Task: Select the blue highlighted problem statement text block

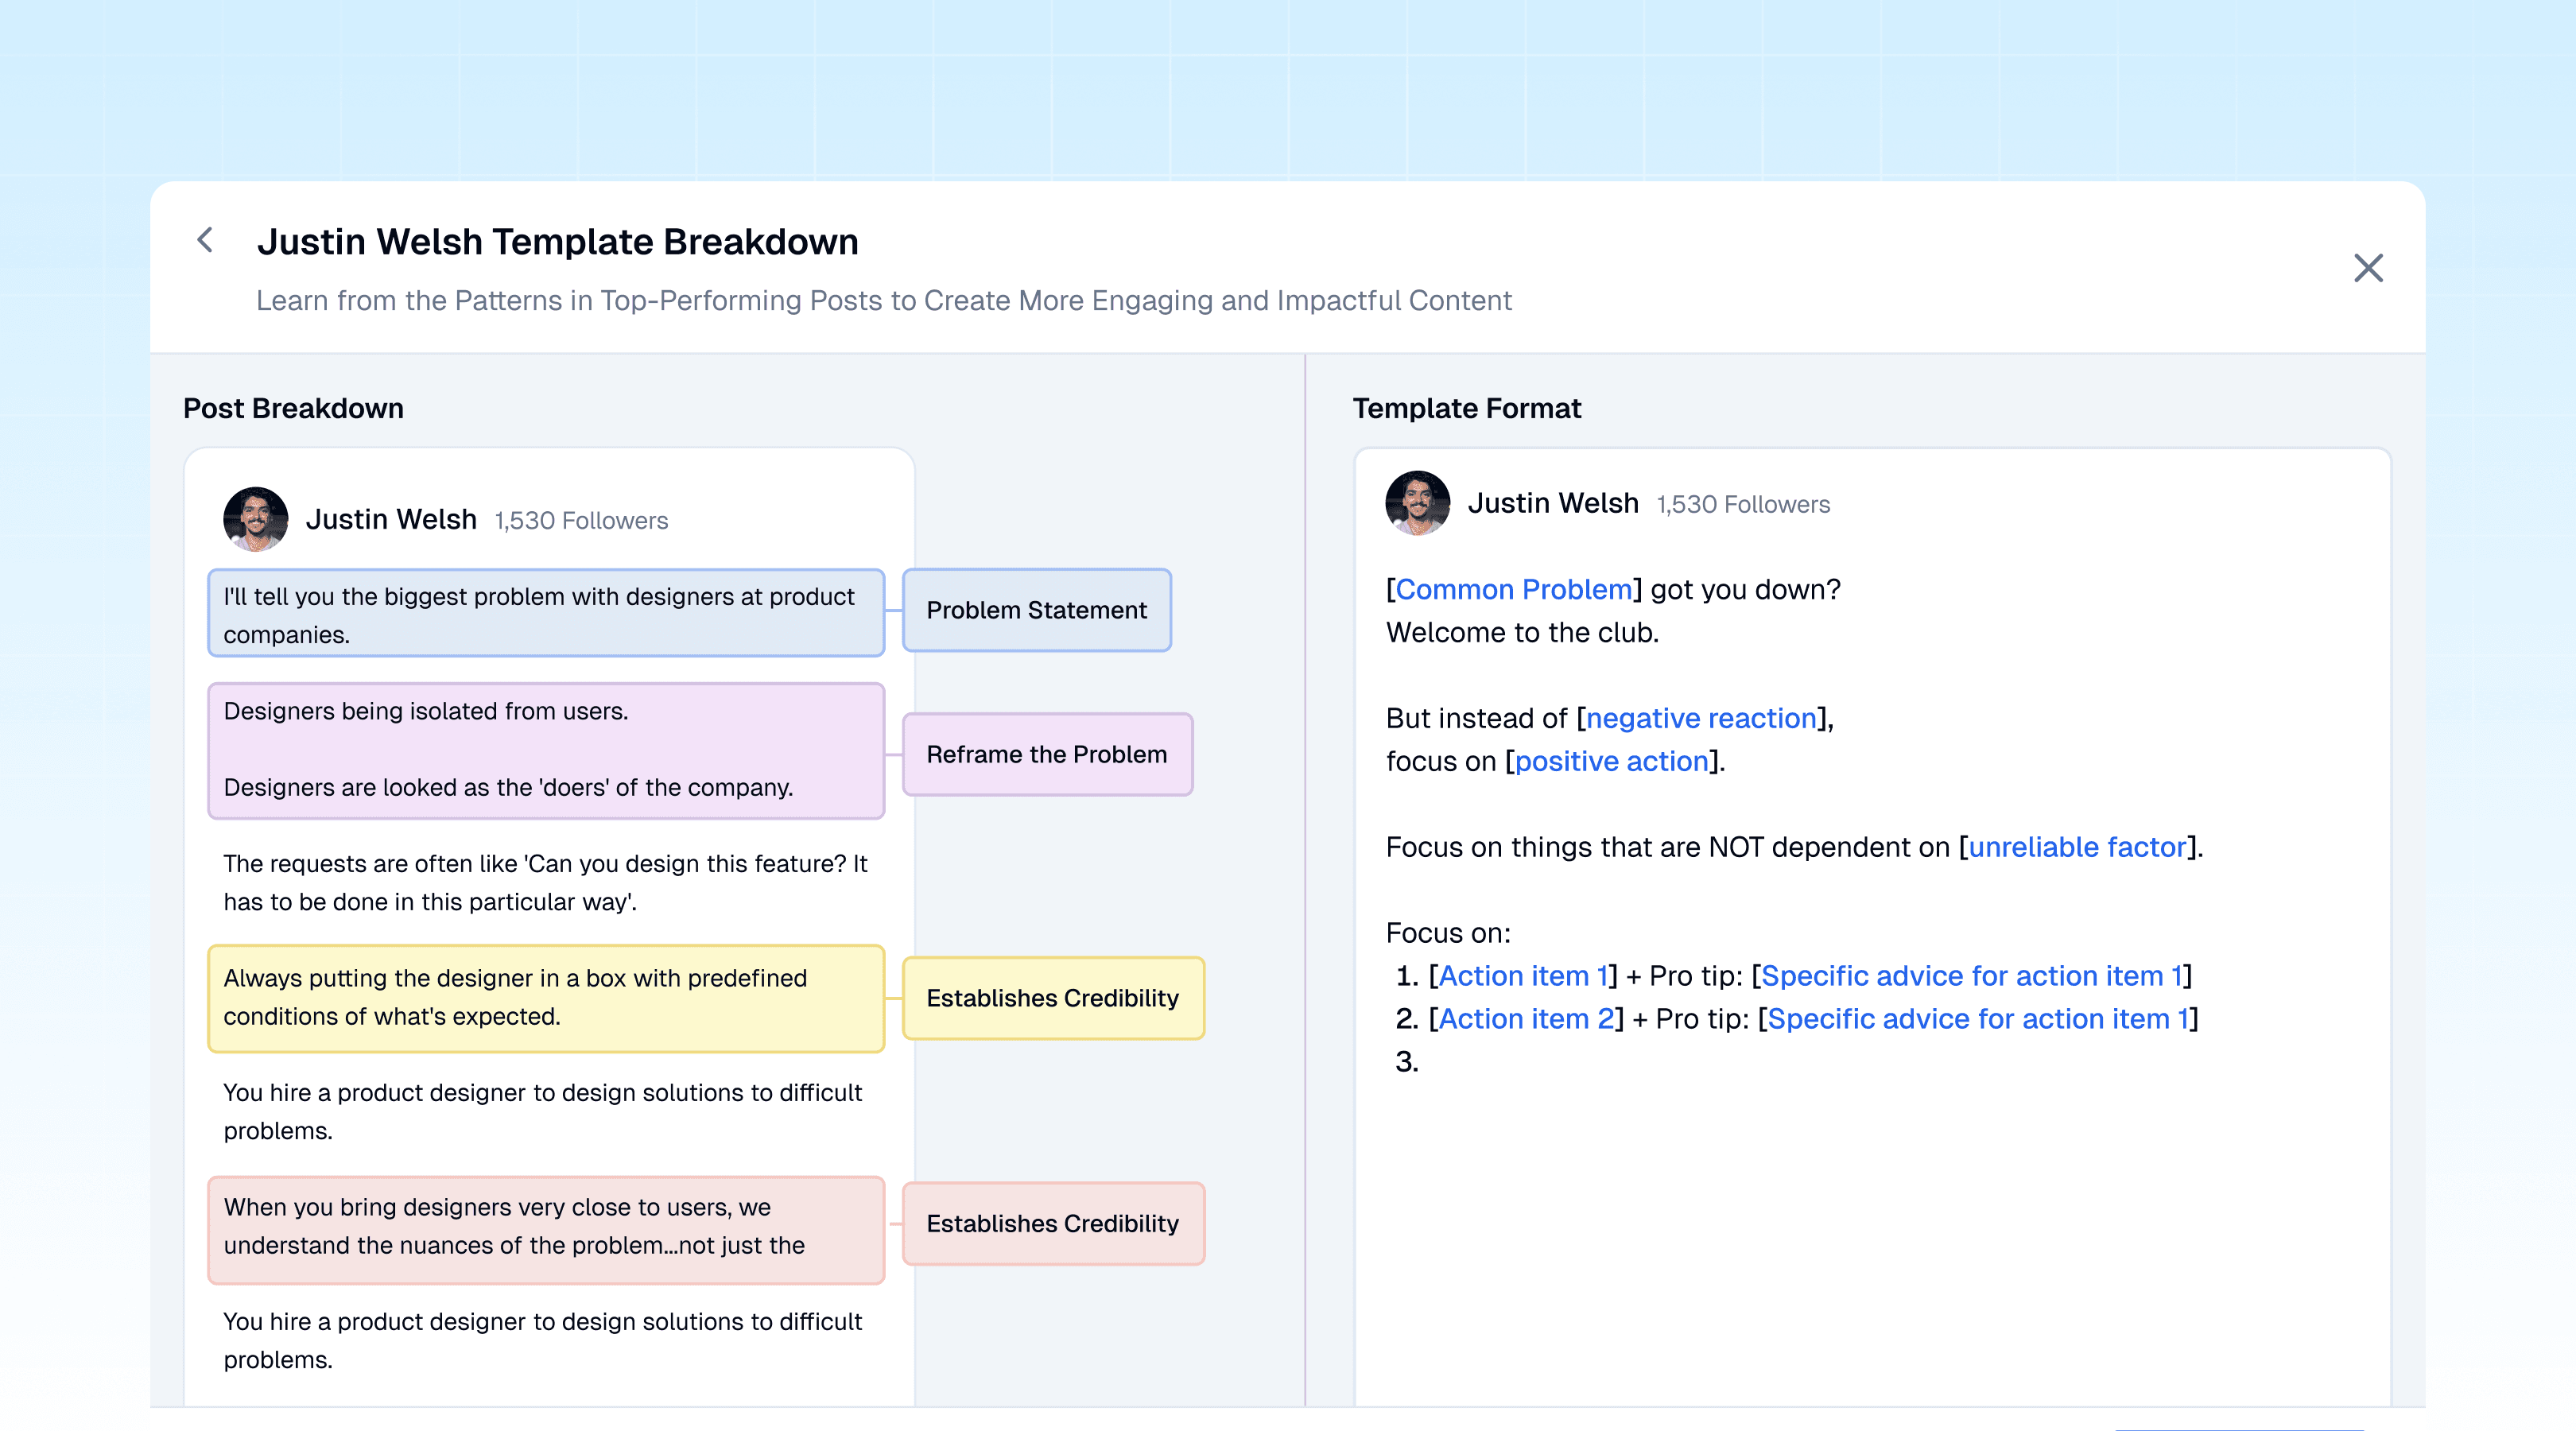Action: [546, 613]
